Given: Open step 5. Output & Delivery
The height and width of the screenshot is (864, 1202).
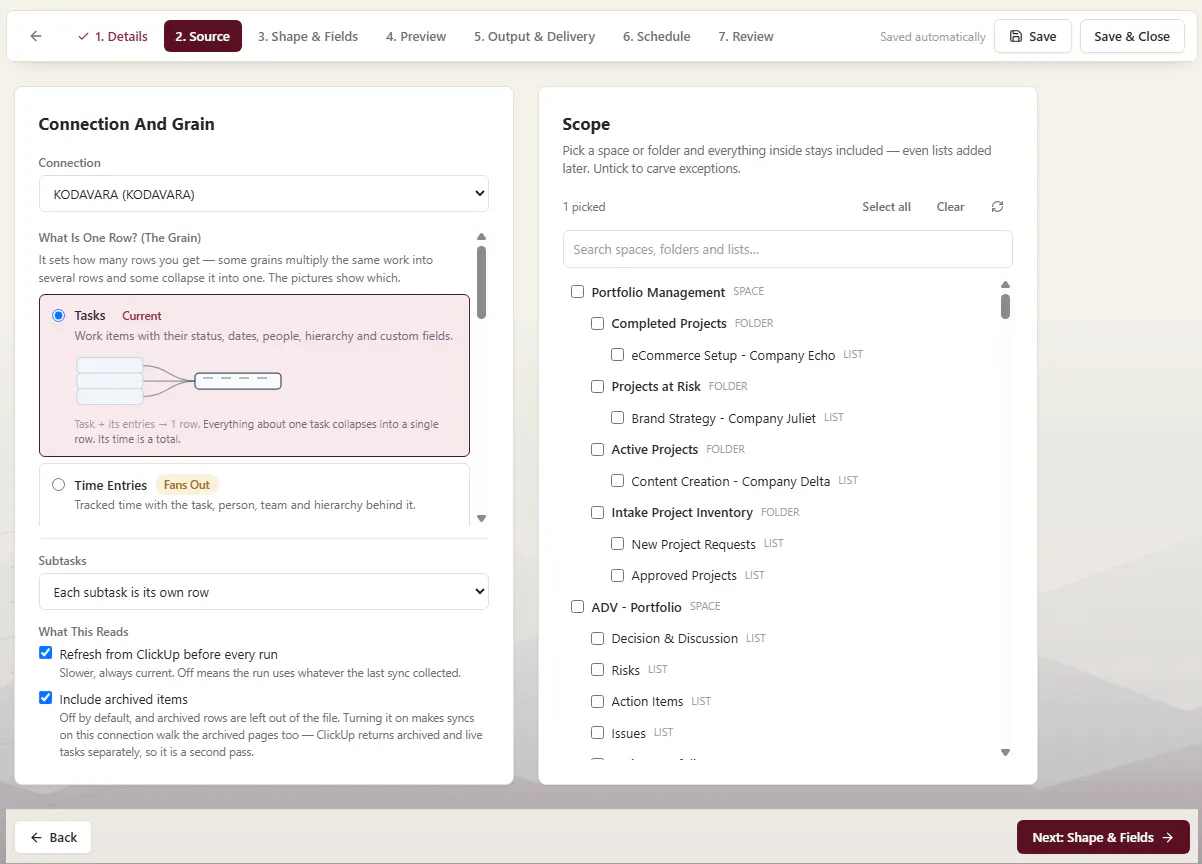Looking at the screenshot, I should 534,36.
